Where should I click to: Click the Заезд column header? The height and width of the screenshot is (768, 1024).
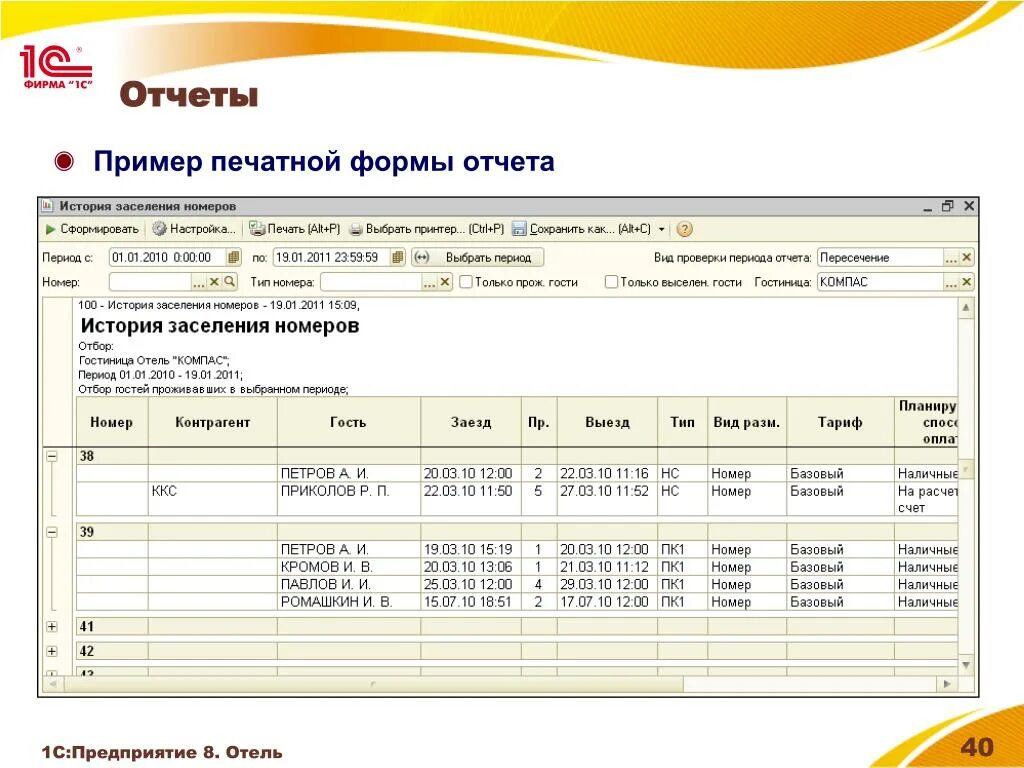471,423
